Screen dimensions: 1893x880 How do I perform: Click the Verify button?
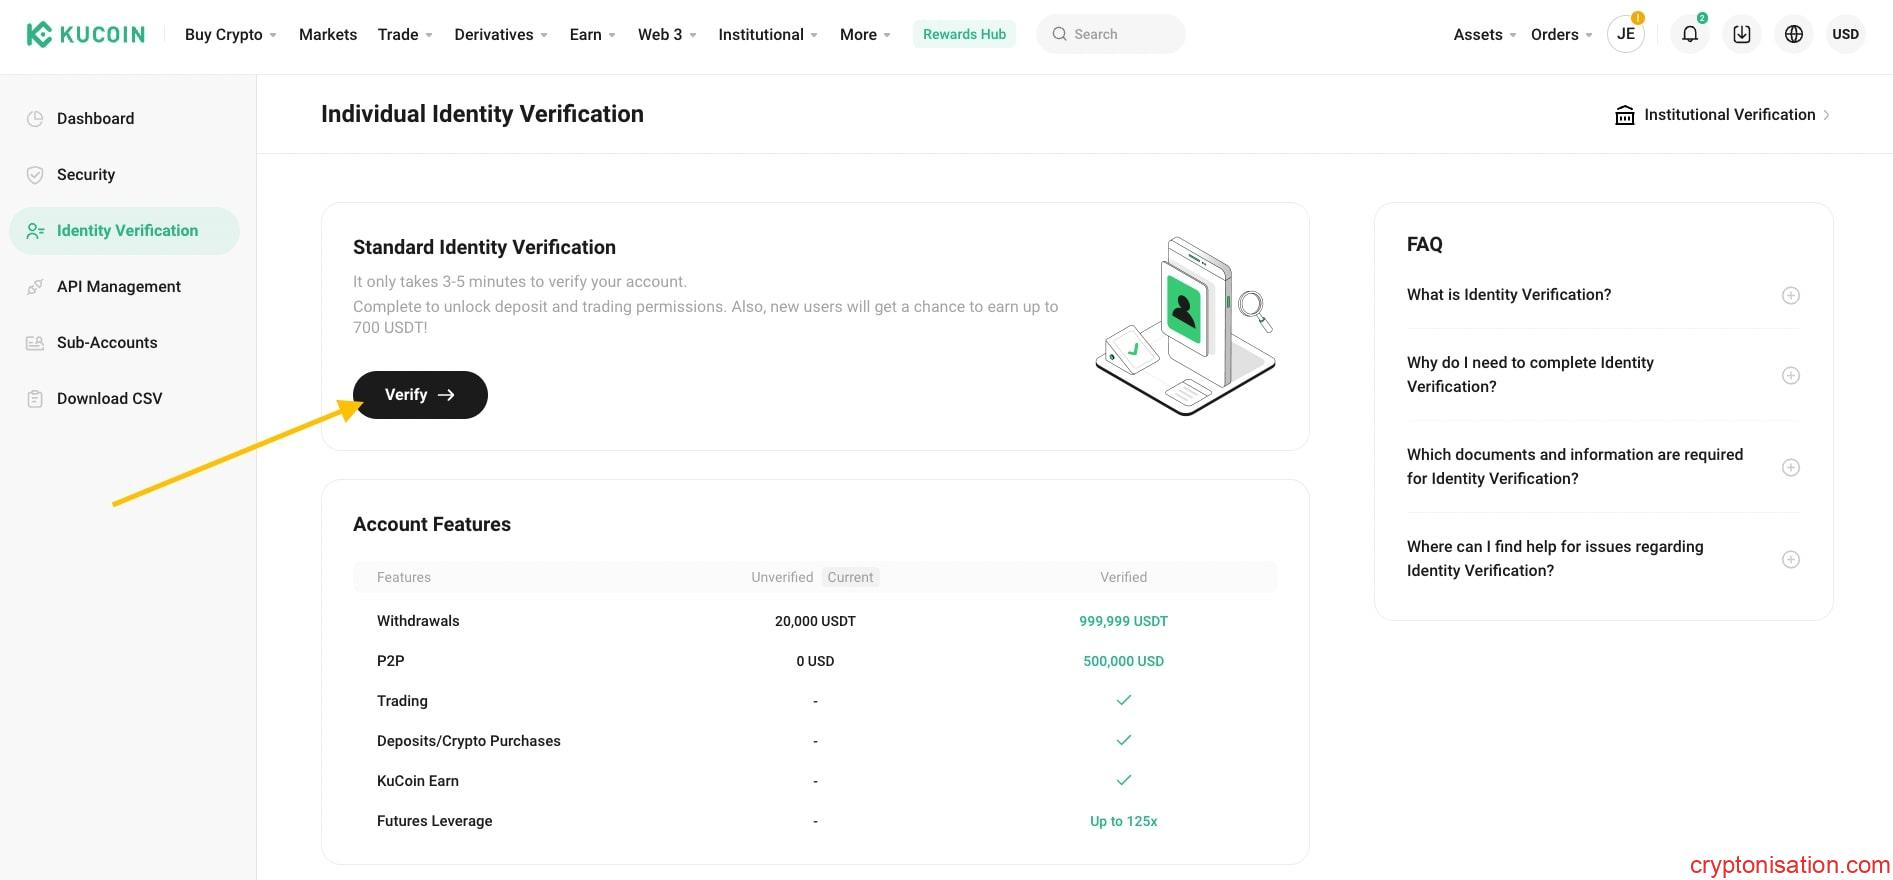tap(420, 395)
